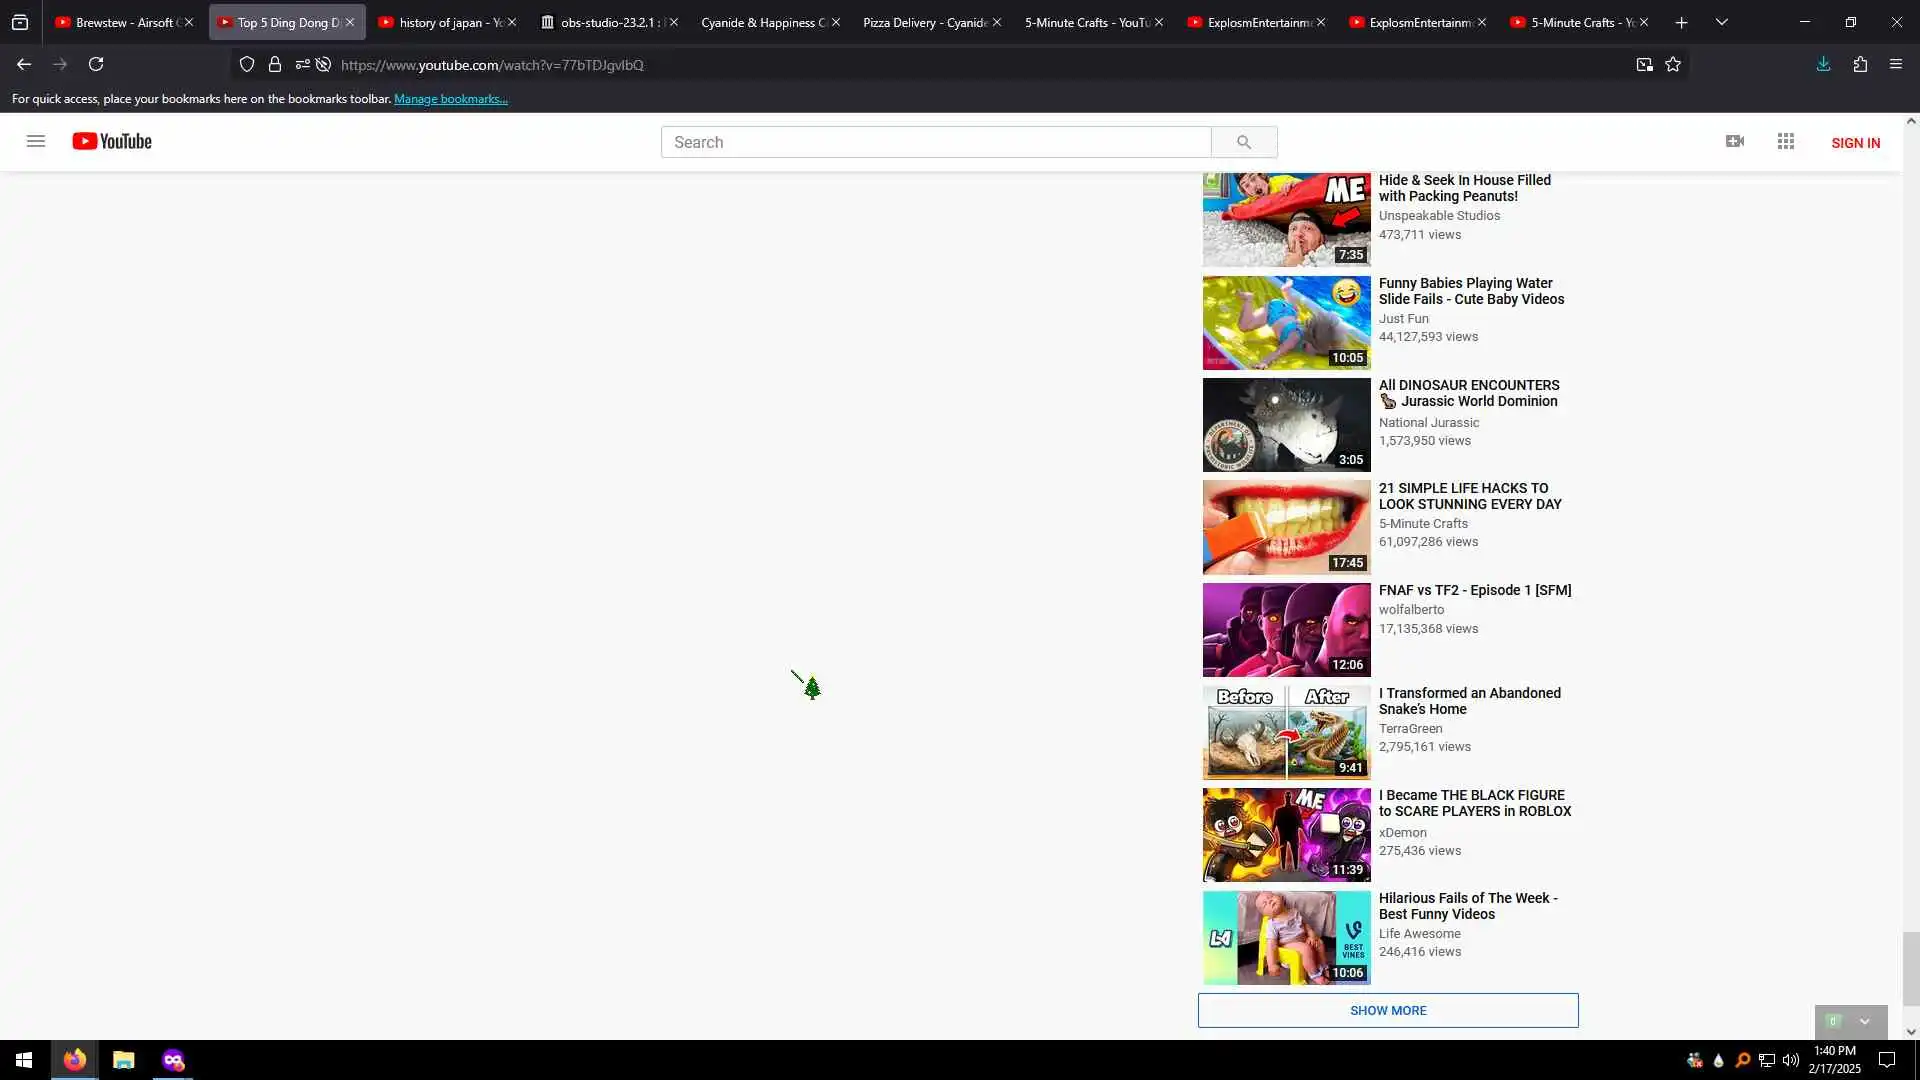Click the YouTube logo home icon
1920x1080 pixels.
tap(112, 141)
